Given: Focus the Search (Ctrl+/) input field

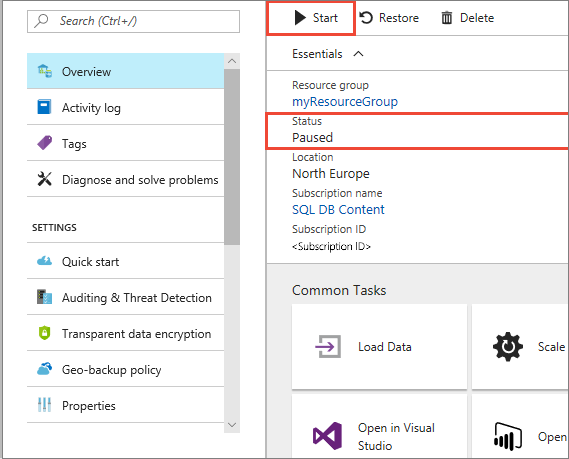Looking at the screenshot, I should (x=134, y=21).
